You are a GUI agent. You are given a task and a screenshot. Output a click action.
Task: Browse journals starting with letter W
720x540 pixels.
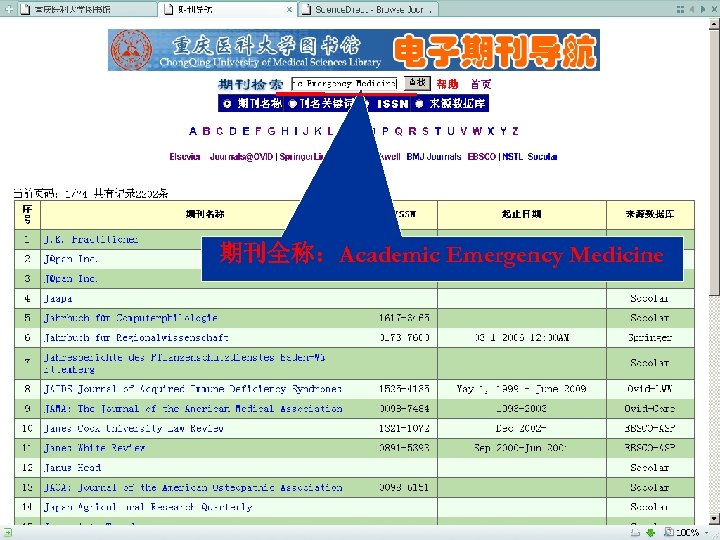click(x=477, y=131)
